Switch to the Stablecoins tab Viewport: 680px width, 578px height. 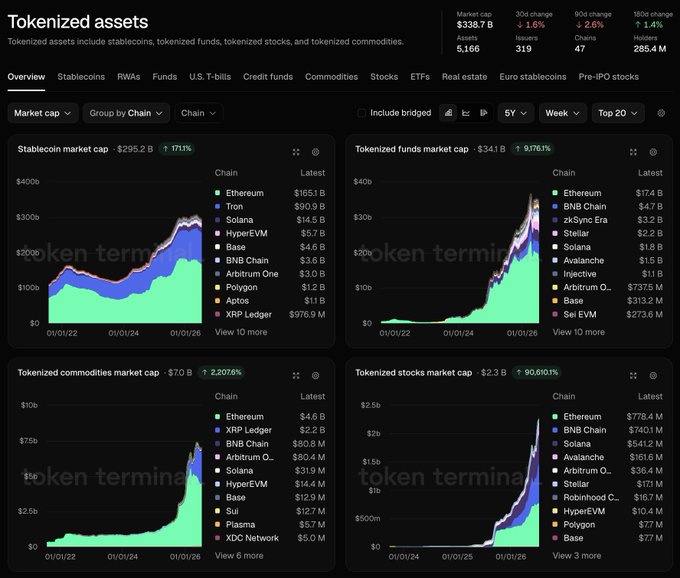[81, 77]
